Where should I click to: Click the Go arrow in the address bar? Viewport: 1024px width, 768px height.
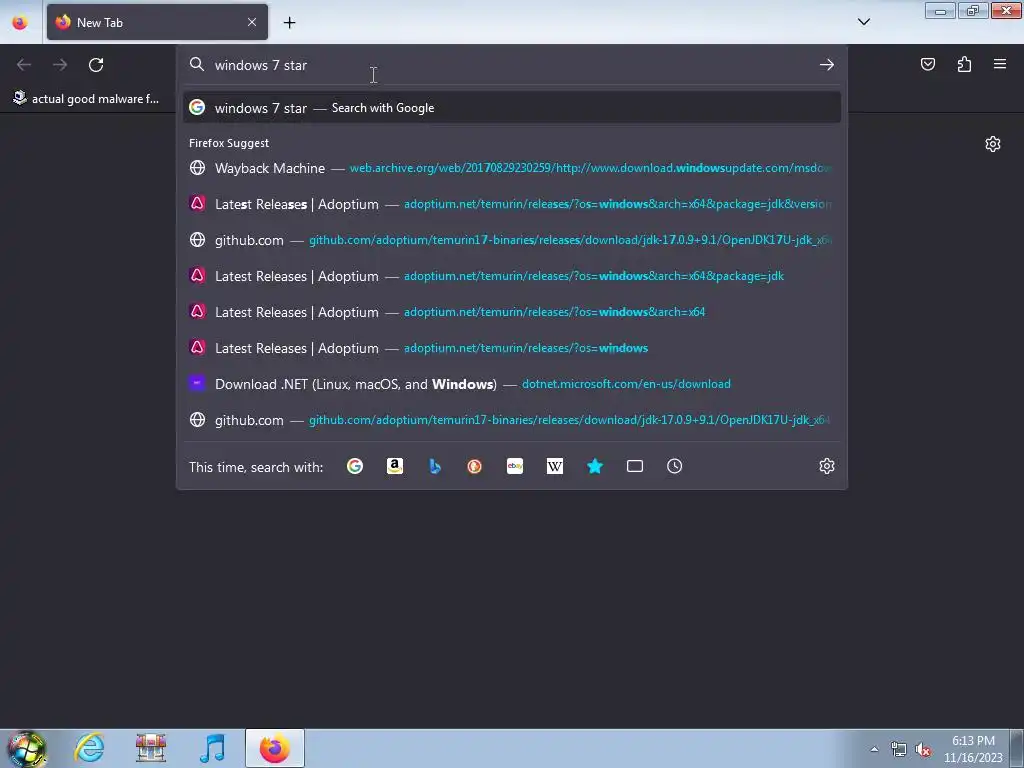pyautogui.click(x=826, y=65)
